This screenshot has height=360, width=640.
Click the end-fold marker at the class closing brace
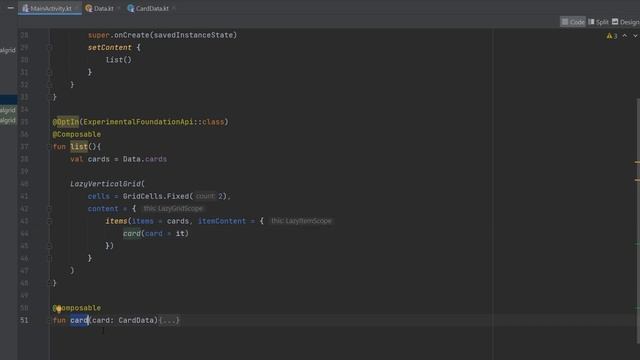[x=50, y=97]
